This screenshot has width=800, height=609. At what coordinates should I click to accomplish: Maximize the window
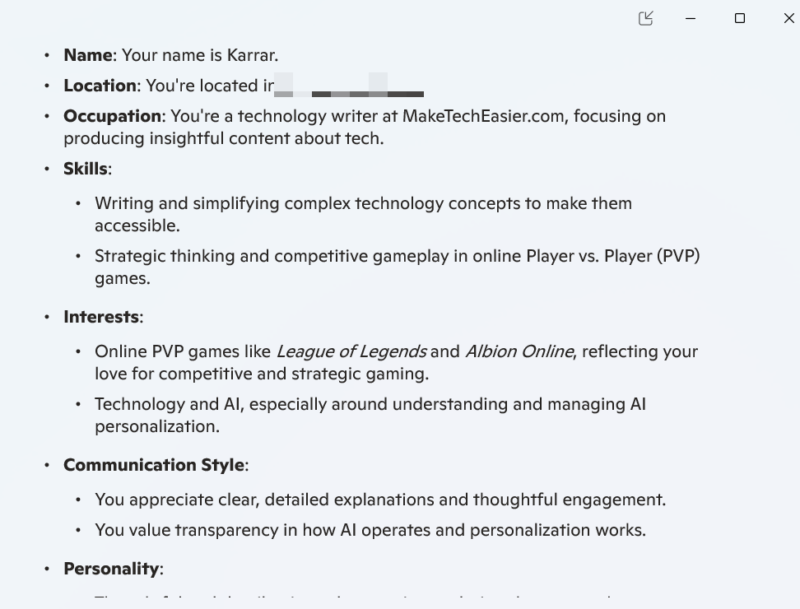pyautogui.click(x=739, y=18)
